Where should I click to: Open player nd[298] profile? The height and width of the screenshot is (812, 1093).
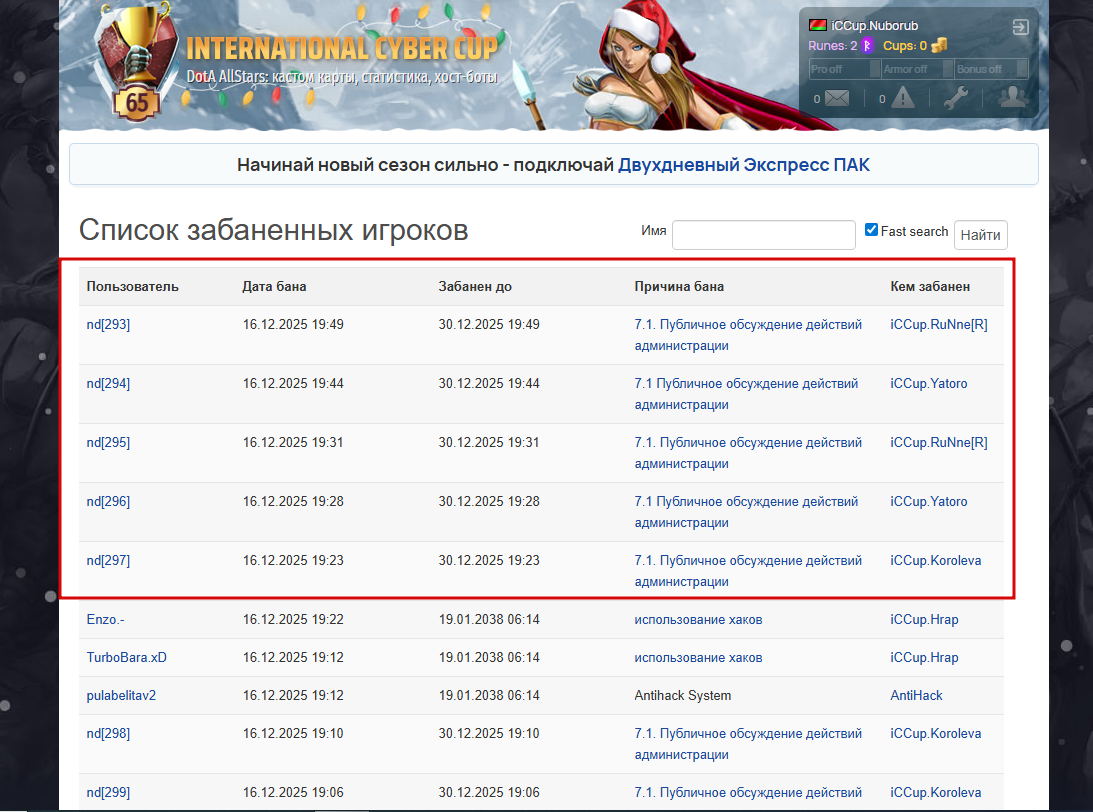click(x=108, y=734)
